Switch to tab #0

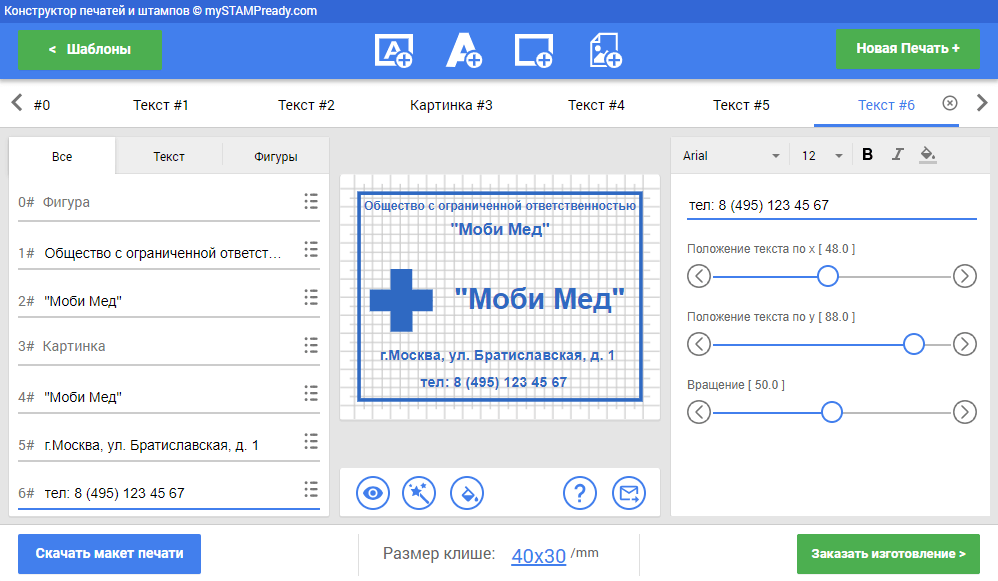(x=42, y=105)
